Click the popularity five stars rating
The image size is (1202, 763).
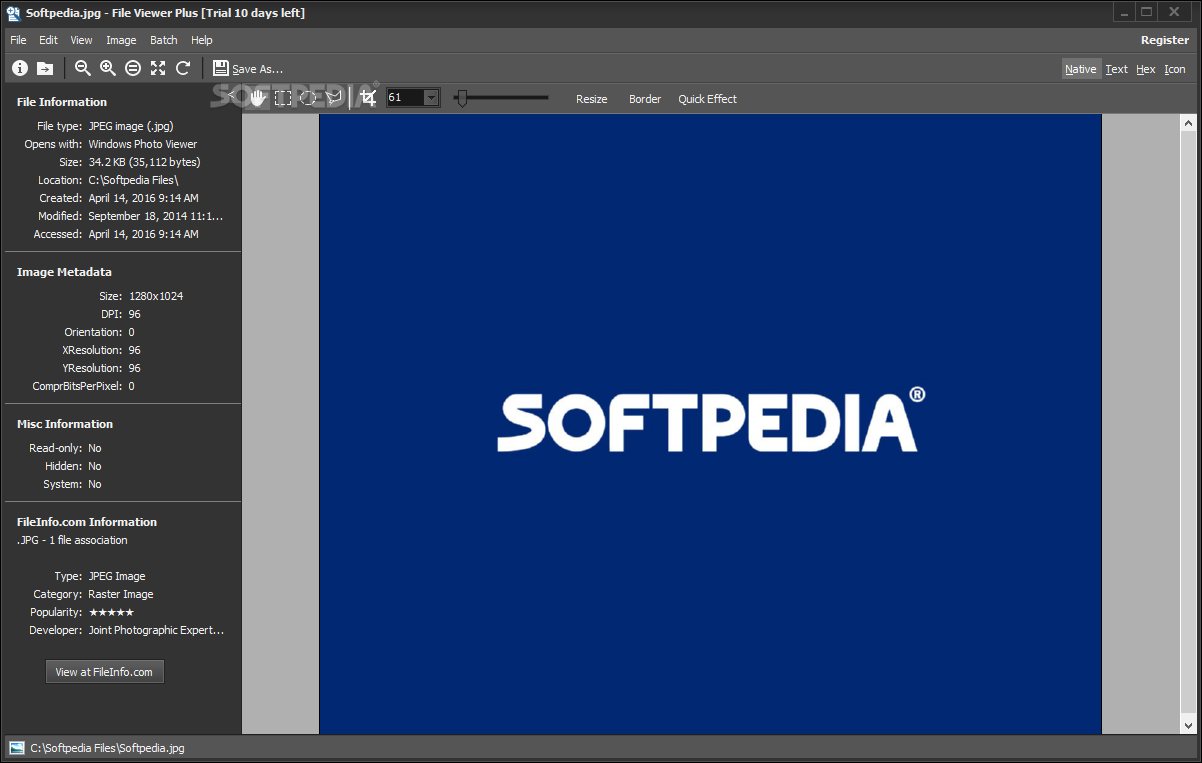click(111, 612)
